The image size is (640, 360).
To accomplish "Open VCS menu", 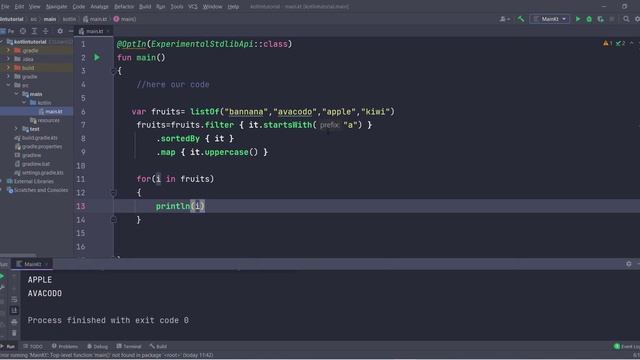I will pyautogui.click(x=193, y=7).
